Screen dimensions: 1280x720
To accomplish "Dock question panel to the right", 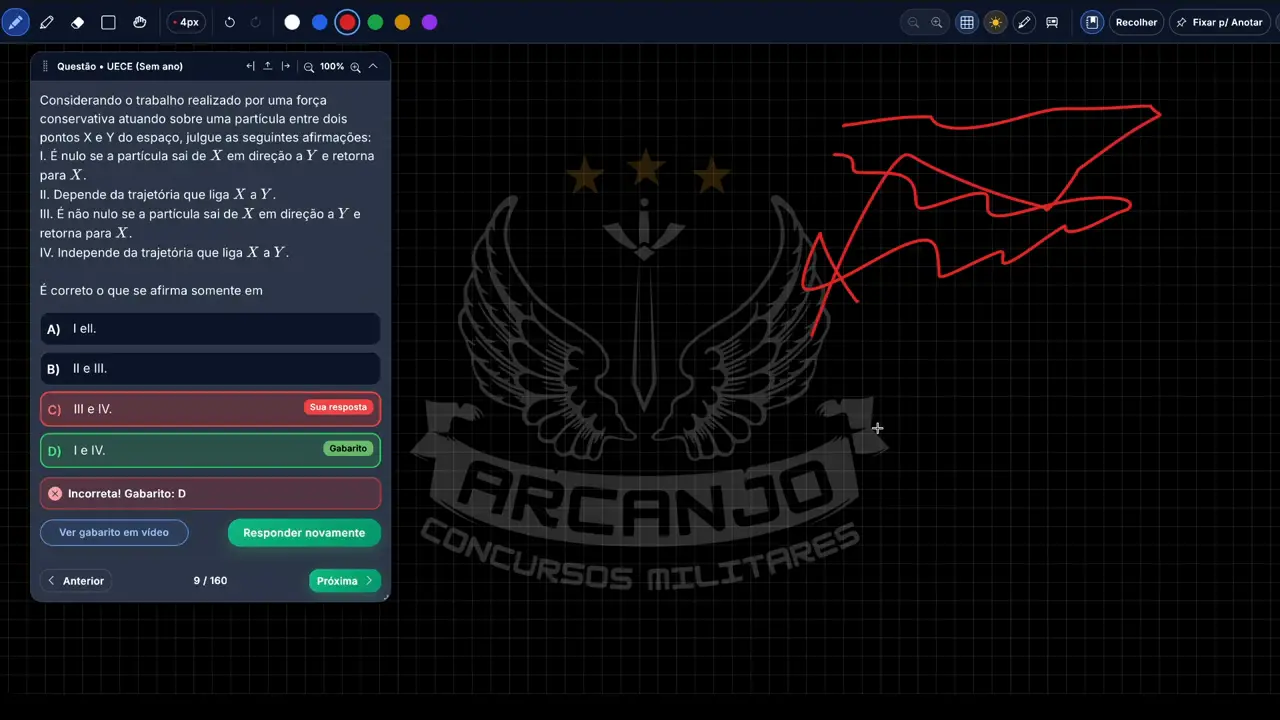I will [x=286, y=67].
